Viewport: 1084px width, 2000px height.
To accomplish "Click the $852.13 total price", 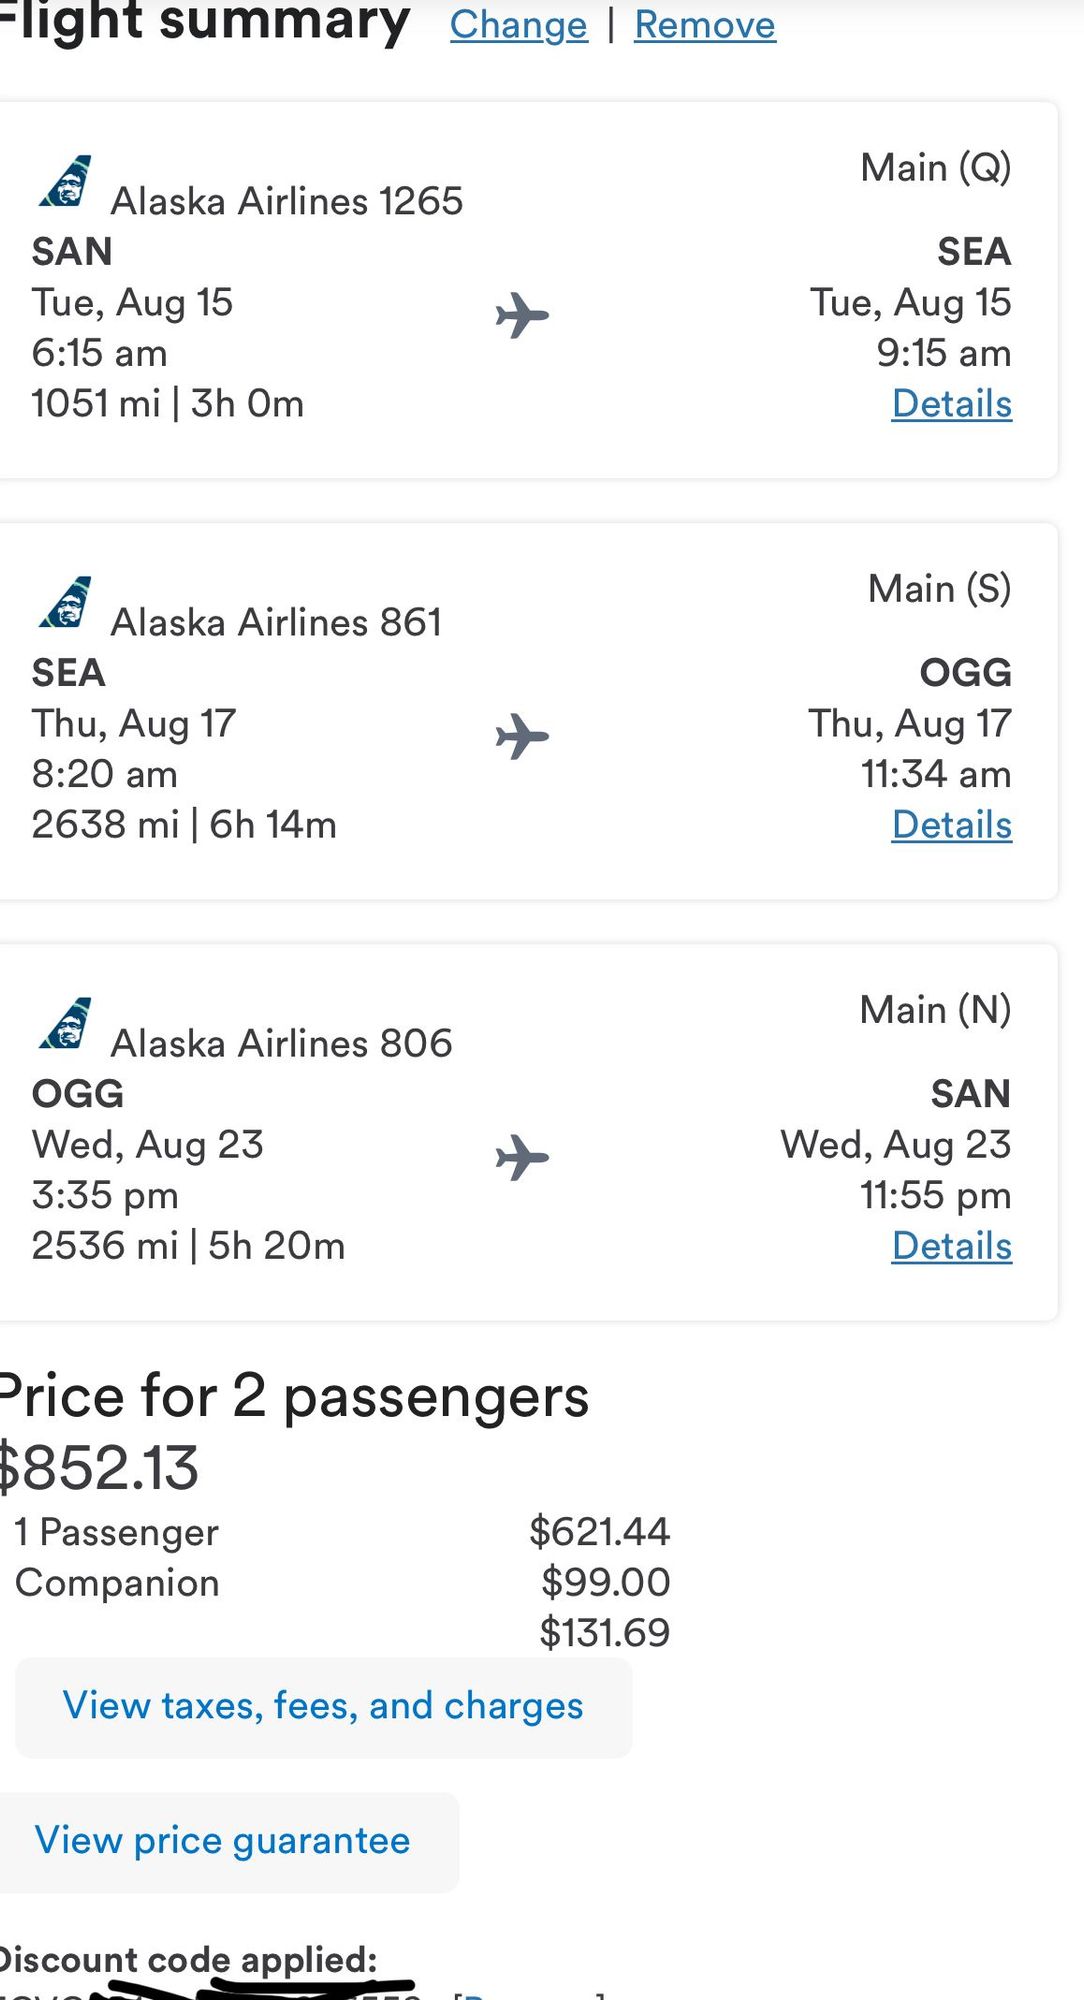I will click(99, 1468).
